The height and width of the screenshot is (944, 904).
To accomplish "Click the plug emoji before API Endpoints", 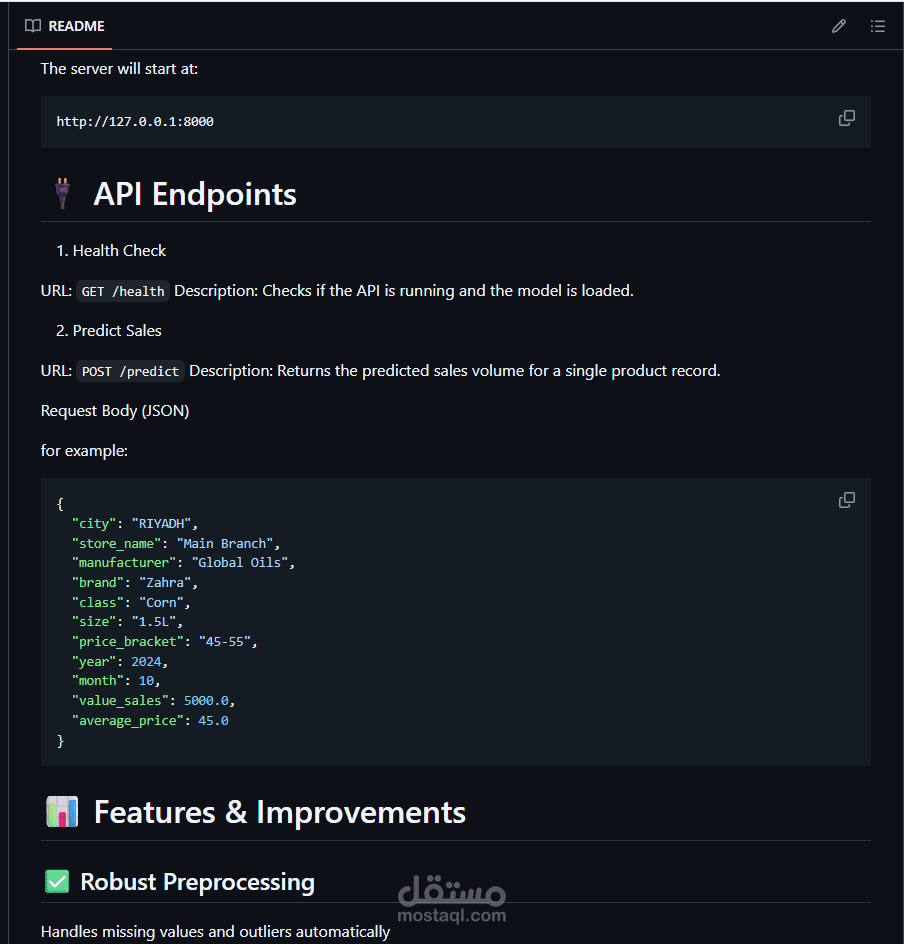I will [62, 193].
